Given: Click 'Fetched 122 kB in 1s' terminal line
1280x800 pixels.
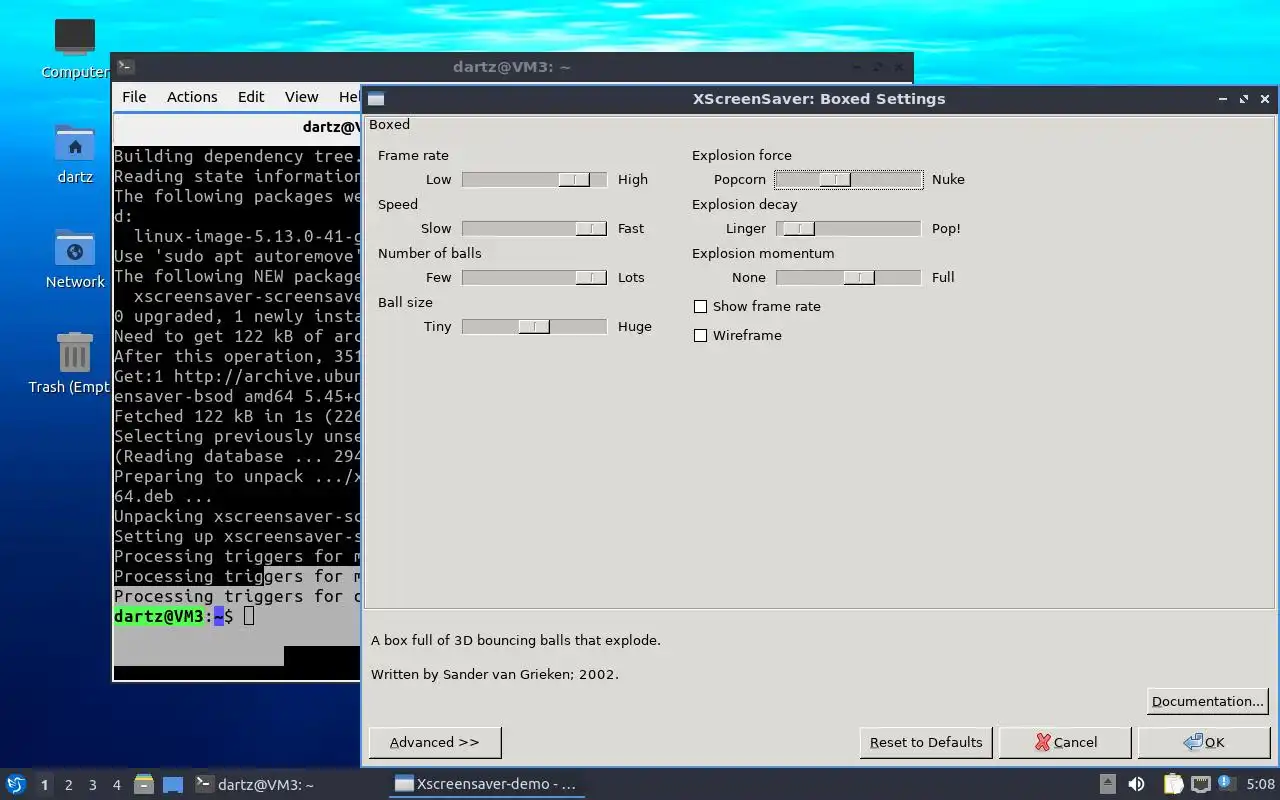Looking at the screenshot, I should [237, 416].
